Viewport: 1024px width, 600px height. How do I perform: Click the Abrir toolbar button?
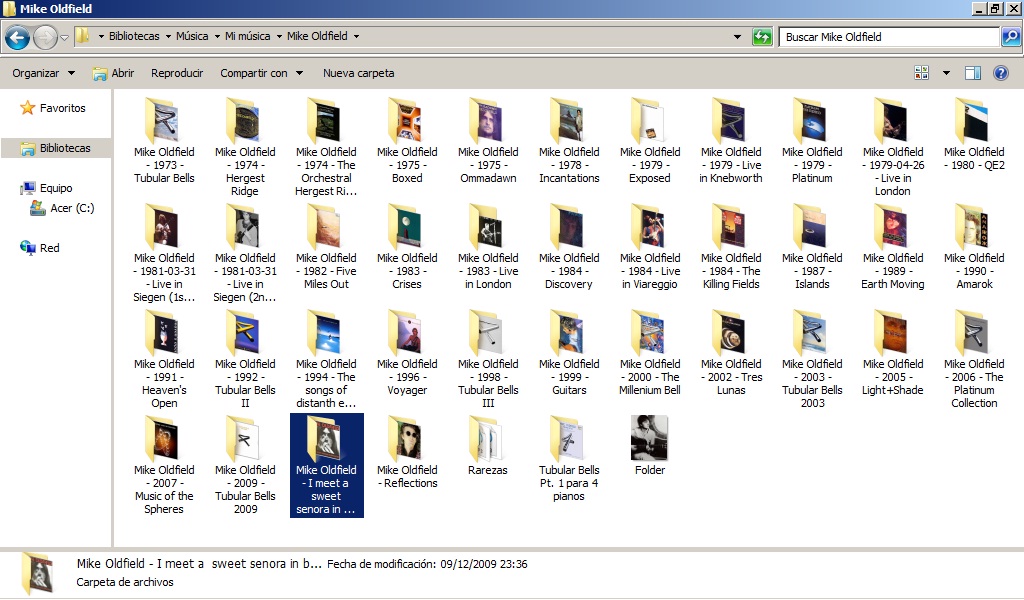pyautogui.click(x=114, y=73)
